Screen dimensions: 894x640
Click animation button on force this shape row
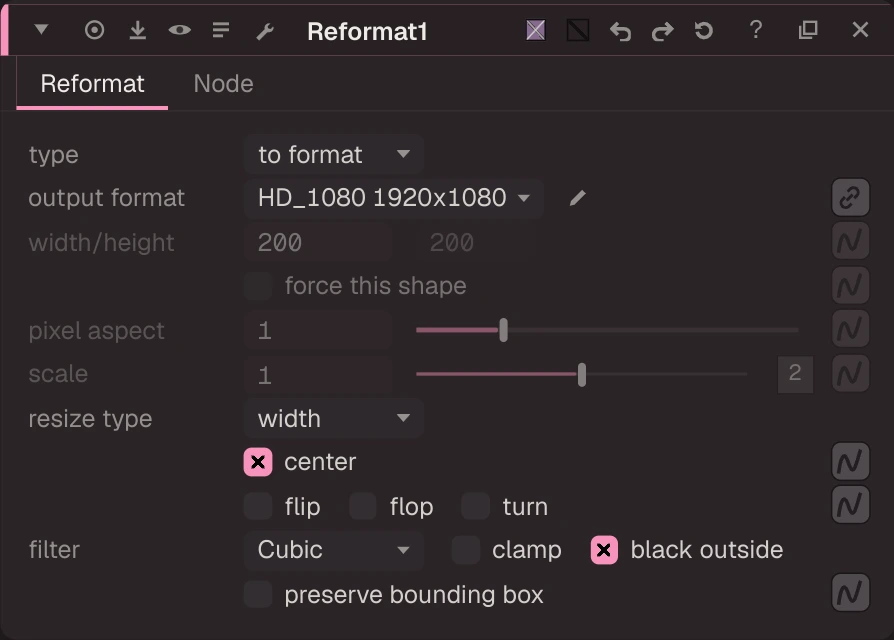point(850,285)
